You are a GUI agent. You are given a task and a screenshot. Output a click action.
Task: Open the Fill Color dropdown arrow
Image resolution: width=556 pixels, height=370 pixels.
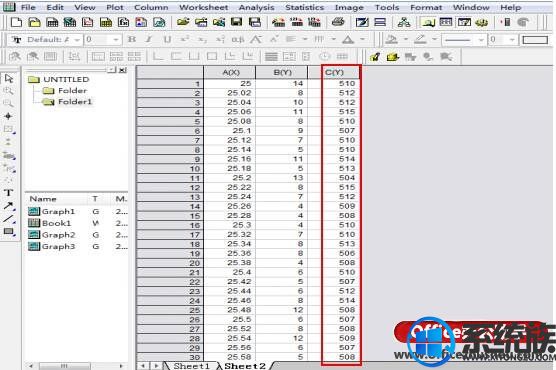406,39
